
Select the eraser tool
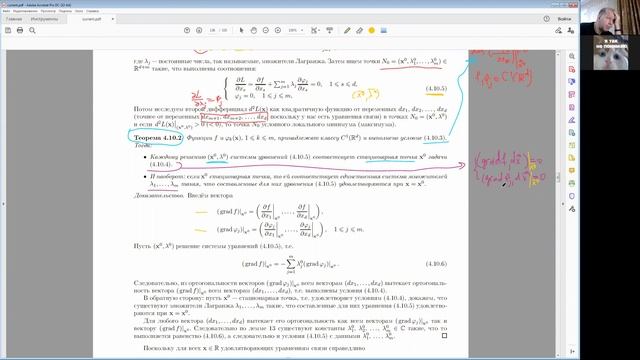coord(359,30)
